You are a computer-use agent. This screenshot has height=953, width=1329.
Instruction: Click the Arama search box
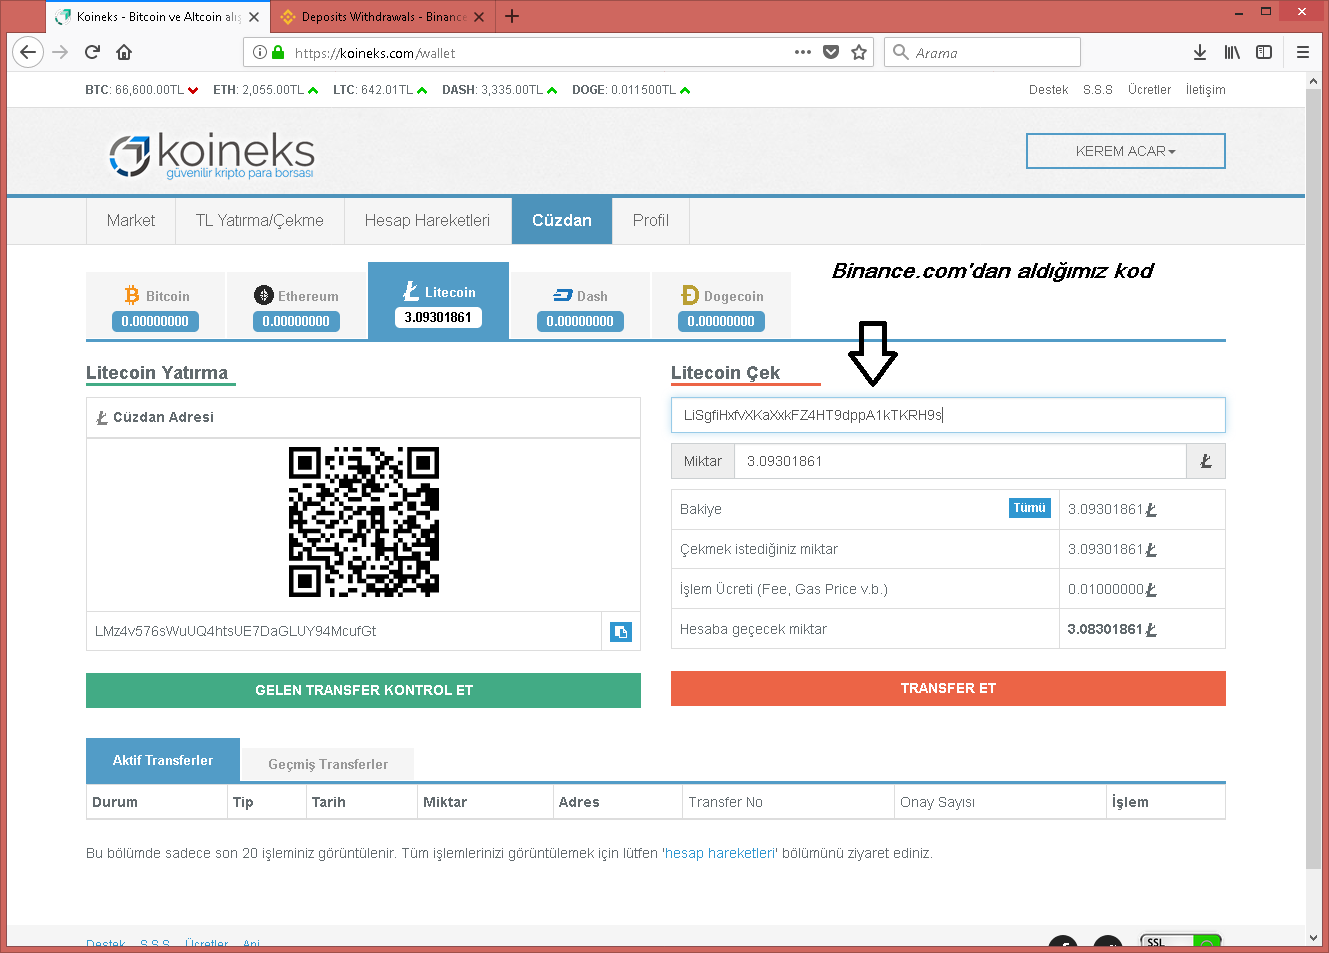[x=982, y=53]
